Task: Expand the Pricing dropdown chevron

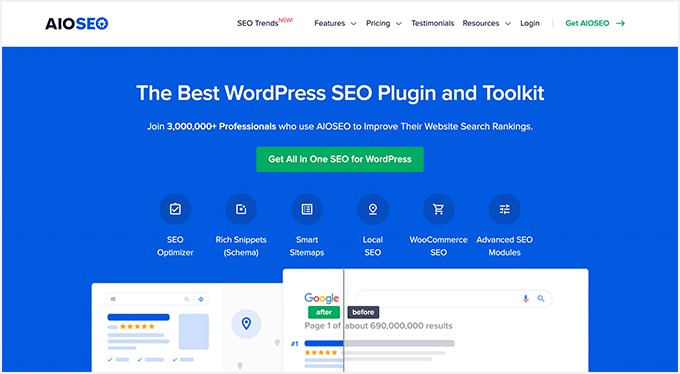Action: pos(399,24)
